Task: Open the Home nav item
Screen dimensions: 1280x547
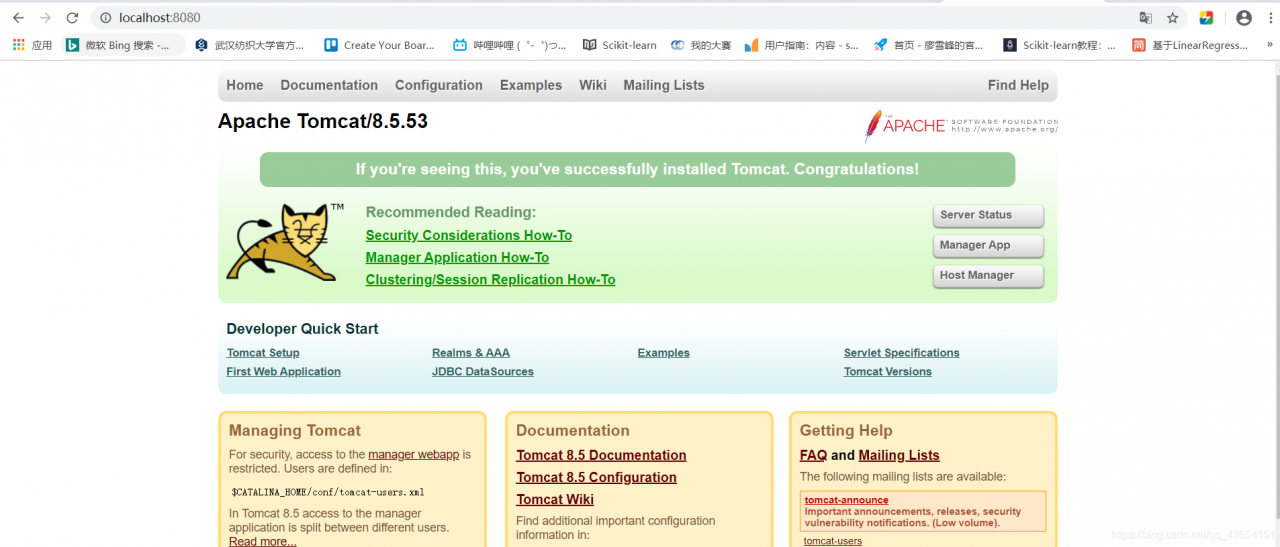Action: tap(245, 85)
